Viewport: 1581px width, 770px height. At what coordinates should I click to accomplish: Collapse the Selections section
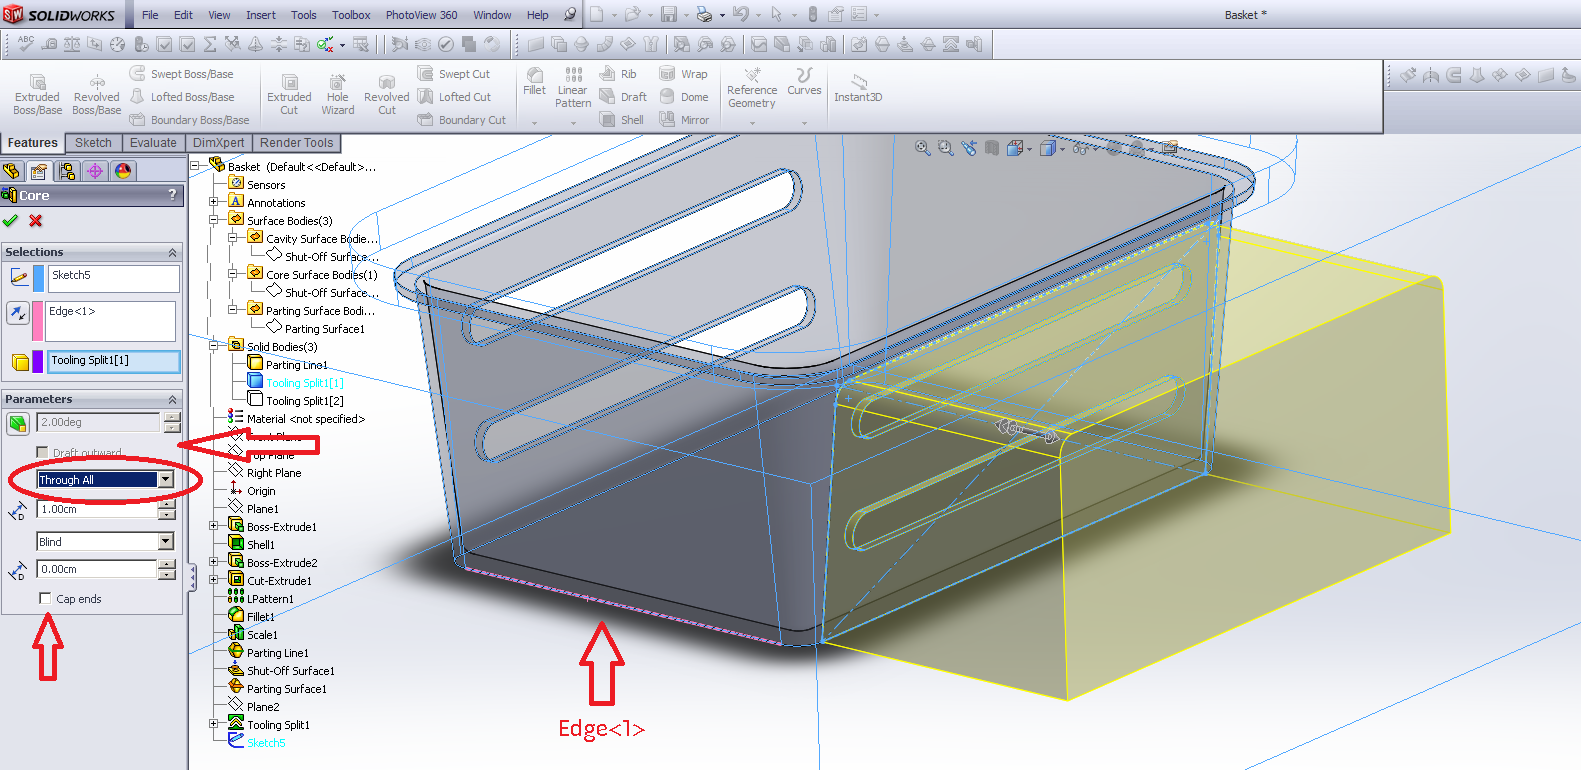(x=172, y=252)
